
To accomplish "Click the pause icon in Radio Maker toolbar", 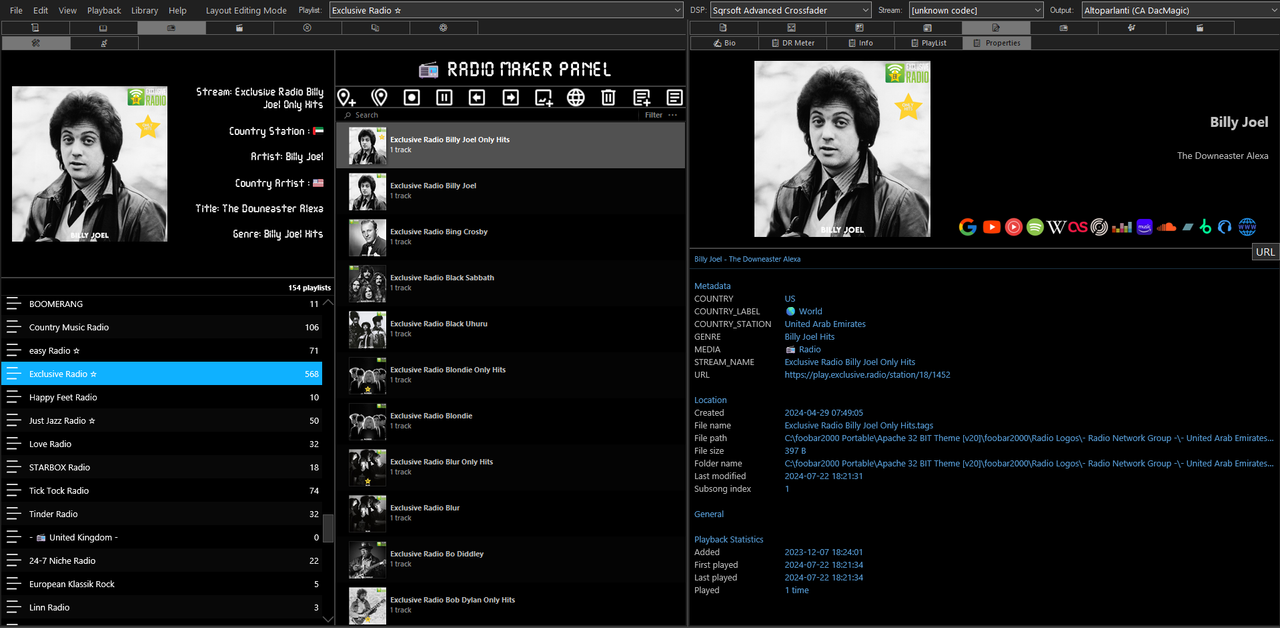I will click(x=444, y=97).
